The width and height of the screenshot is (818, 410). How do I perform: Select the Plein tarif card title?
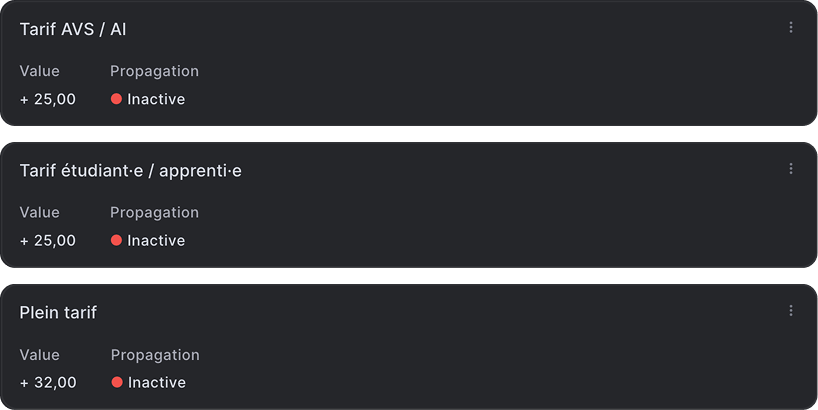coord(58,313)
